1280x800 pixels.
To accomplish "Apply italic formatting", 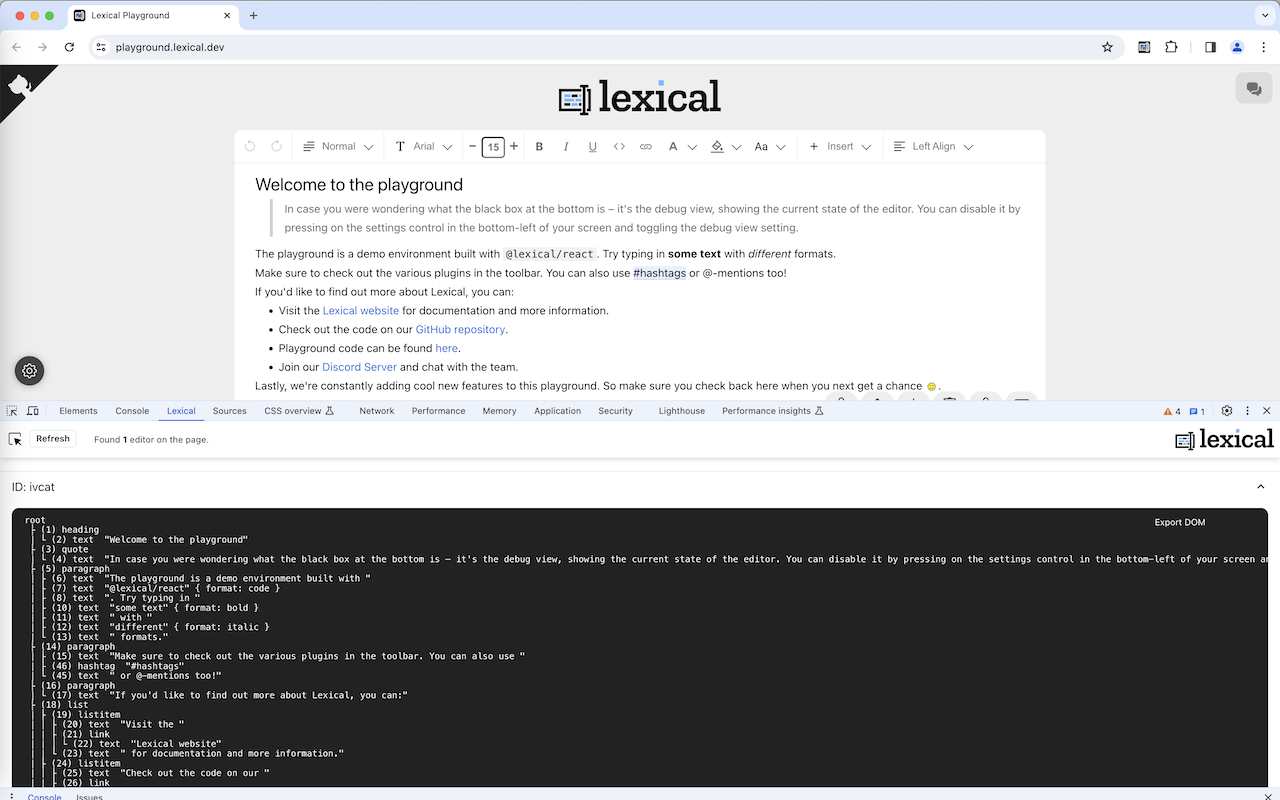I will [566, 146].
